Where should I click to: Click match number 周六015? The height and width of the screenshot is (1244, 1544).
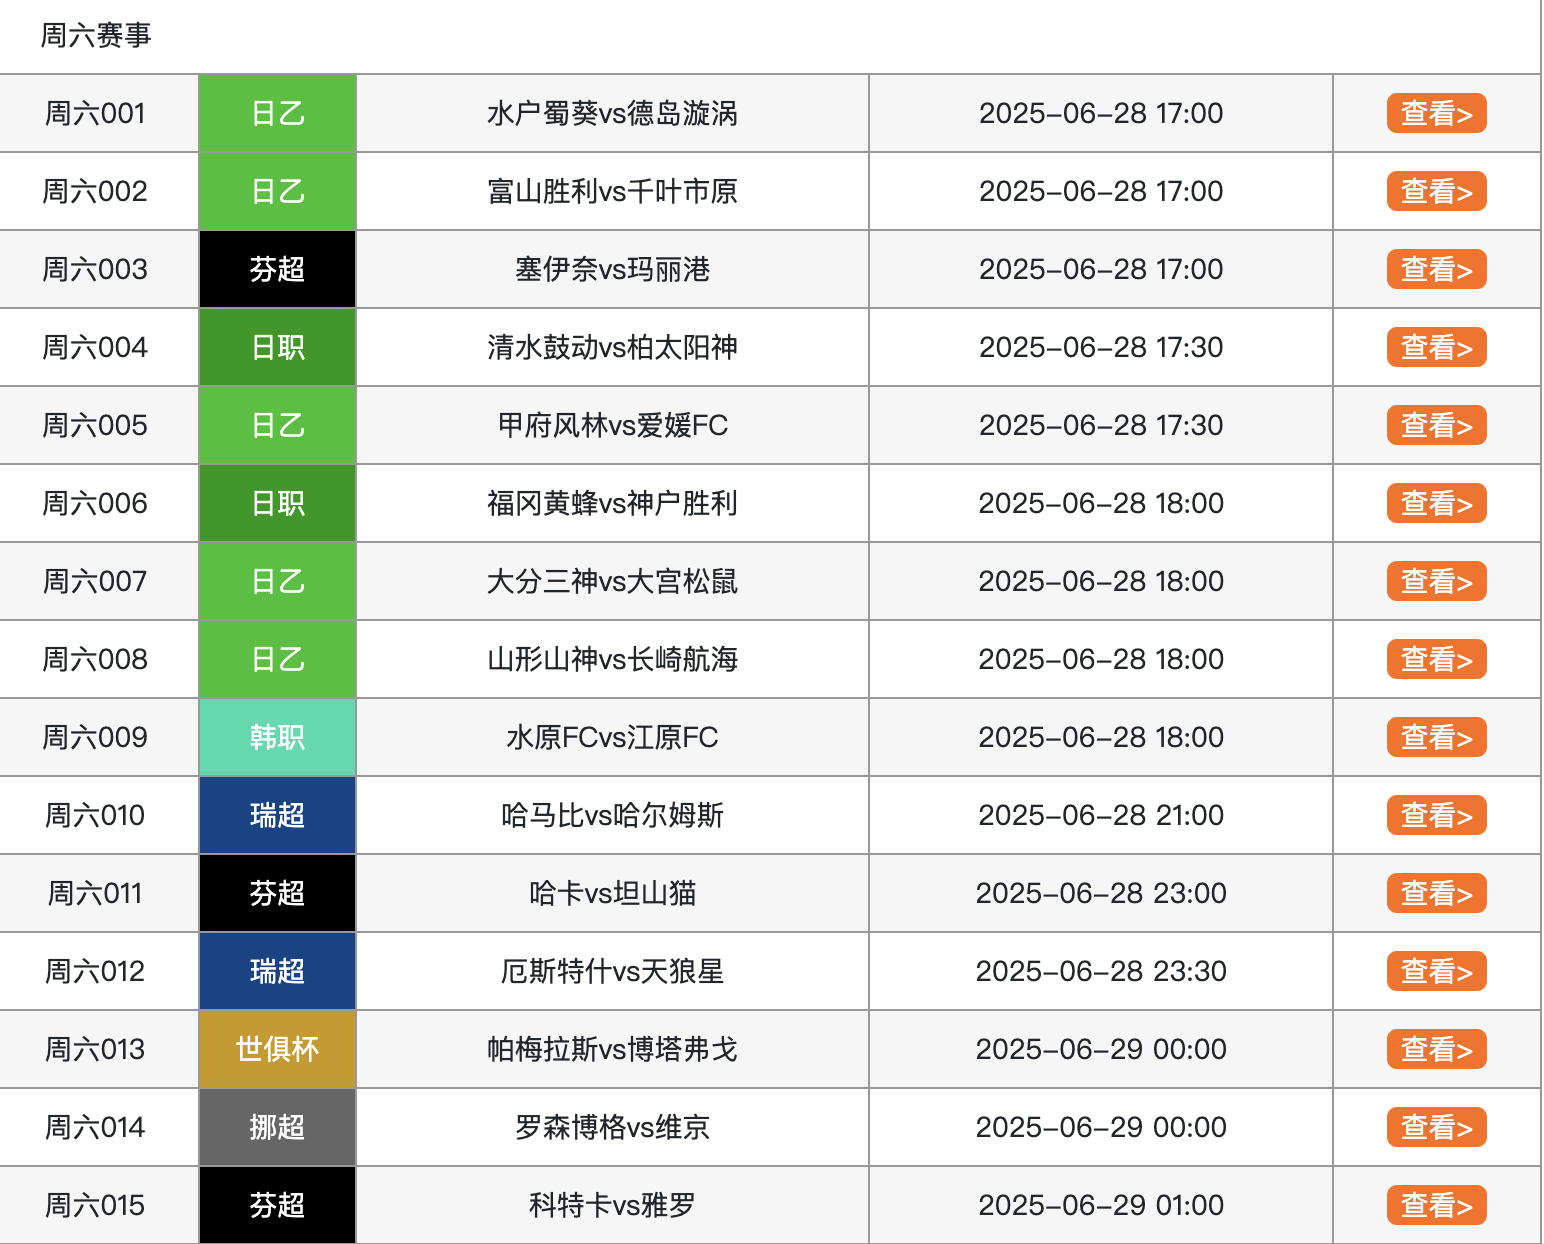point(95,1205)
